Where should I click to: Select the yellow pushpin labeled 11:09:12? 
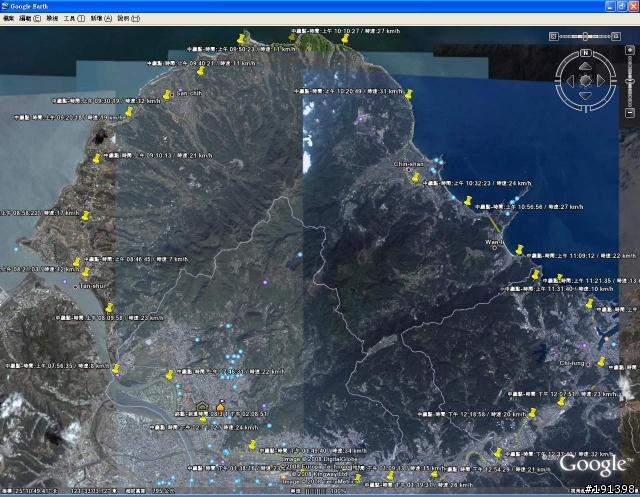[519, 250]
